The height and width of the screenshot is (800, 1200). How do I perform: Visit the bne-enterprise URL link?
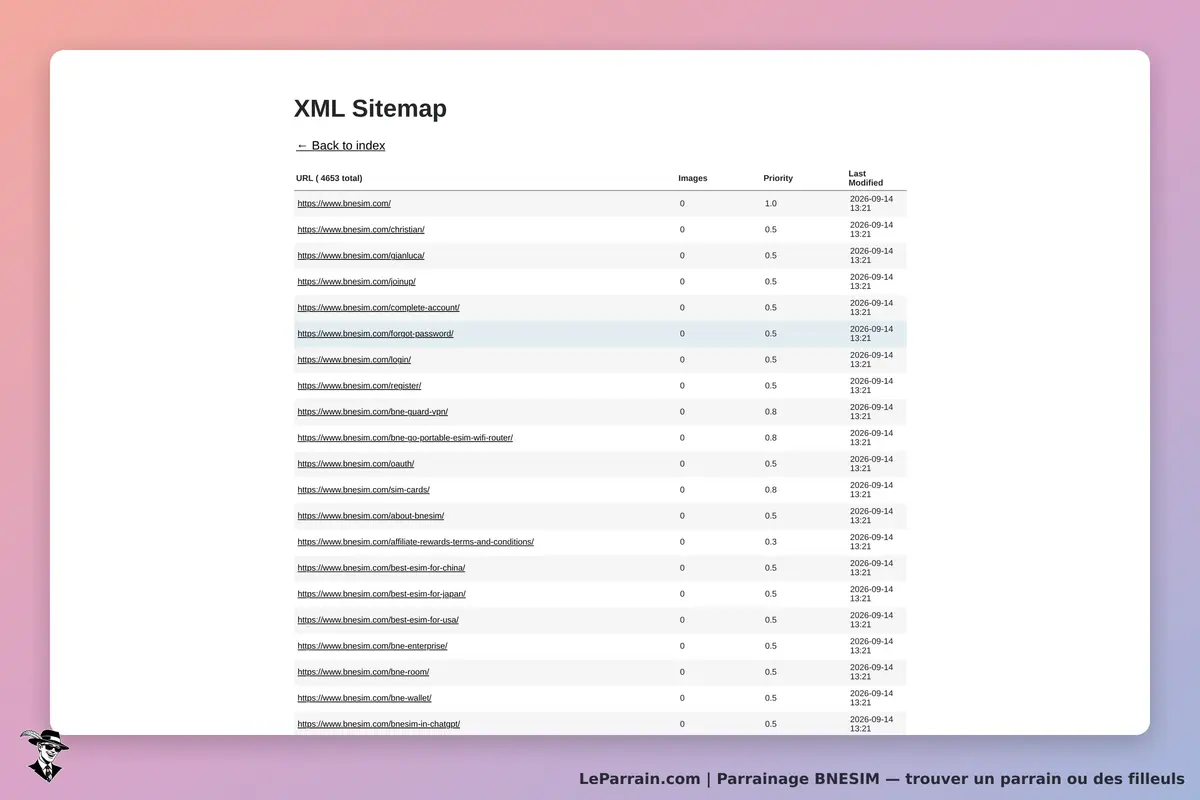[372, 646]
